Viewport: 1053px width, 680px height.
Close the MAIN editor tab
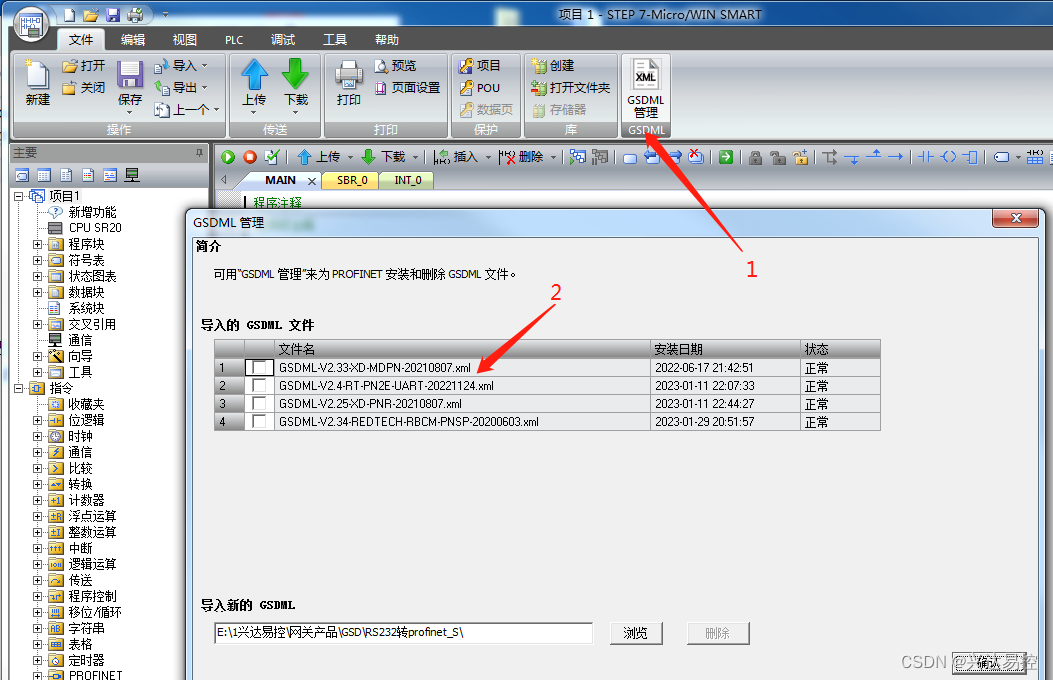tap(312, 181)
